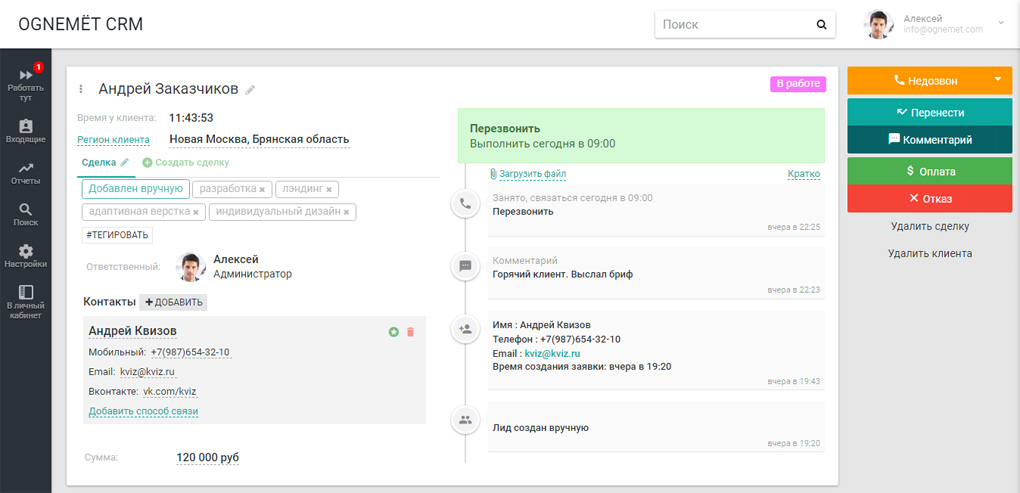
Task: Click contact name Андрей Квизов heading
Action: coord(133,331)
